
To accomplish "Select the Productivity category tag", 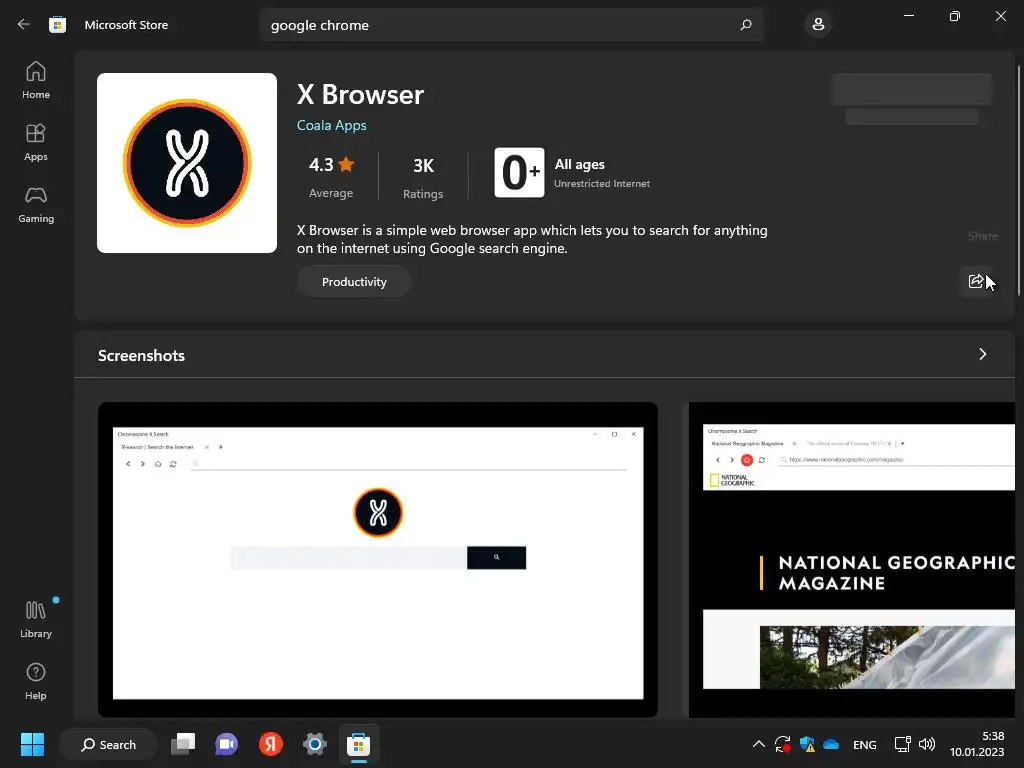I will [354, 281].
